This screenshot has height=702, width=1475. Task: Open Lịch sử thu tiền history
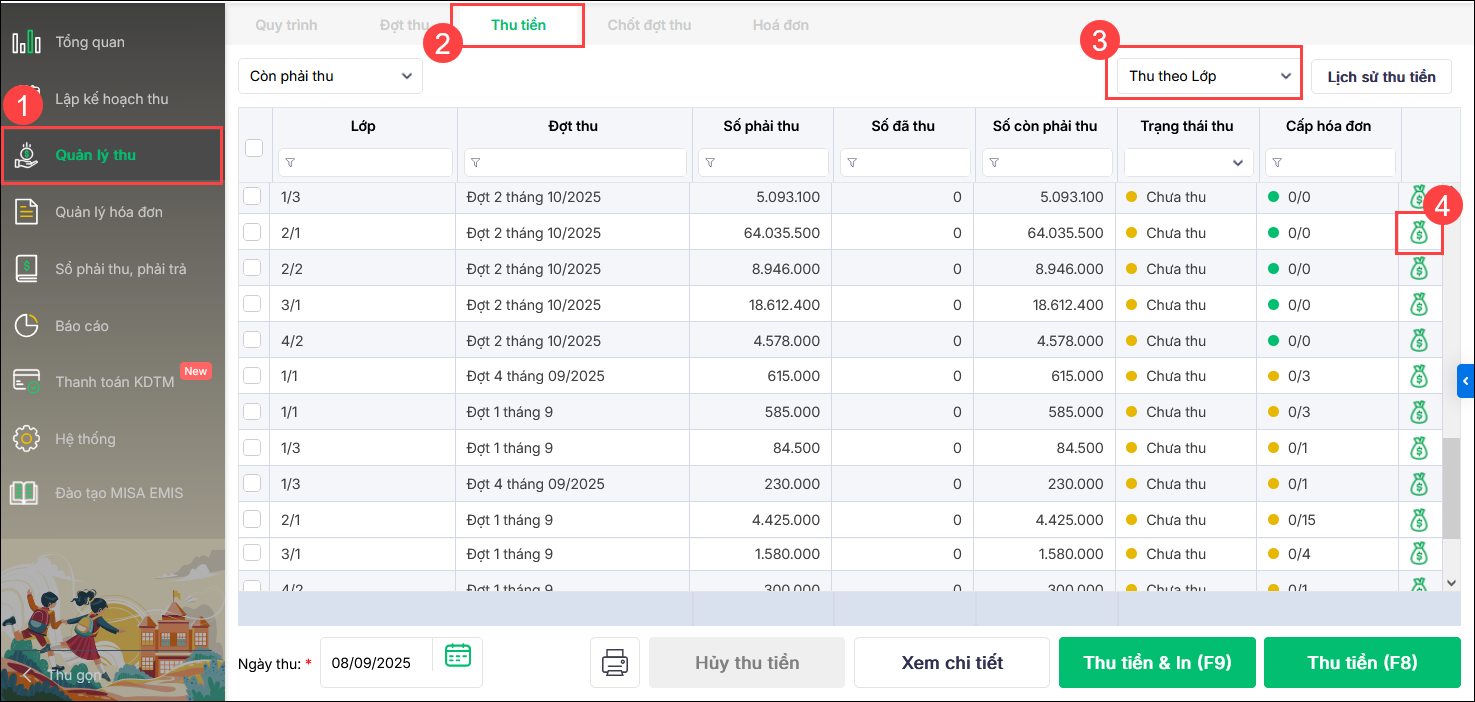(1381, 76)
